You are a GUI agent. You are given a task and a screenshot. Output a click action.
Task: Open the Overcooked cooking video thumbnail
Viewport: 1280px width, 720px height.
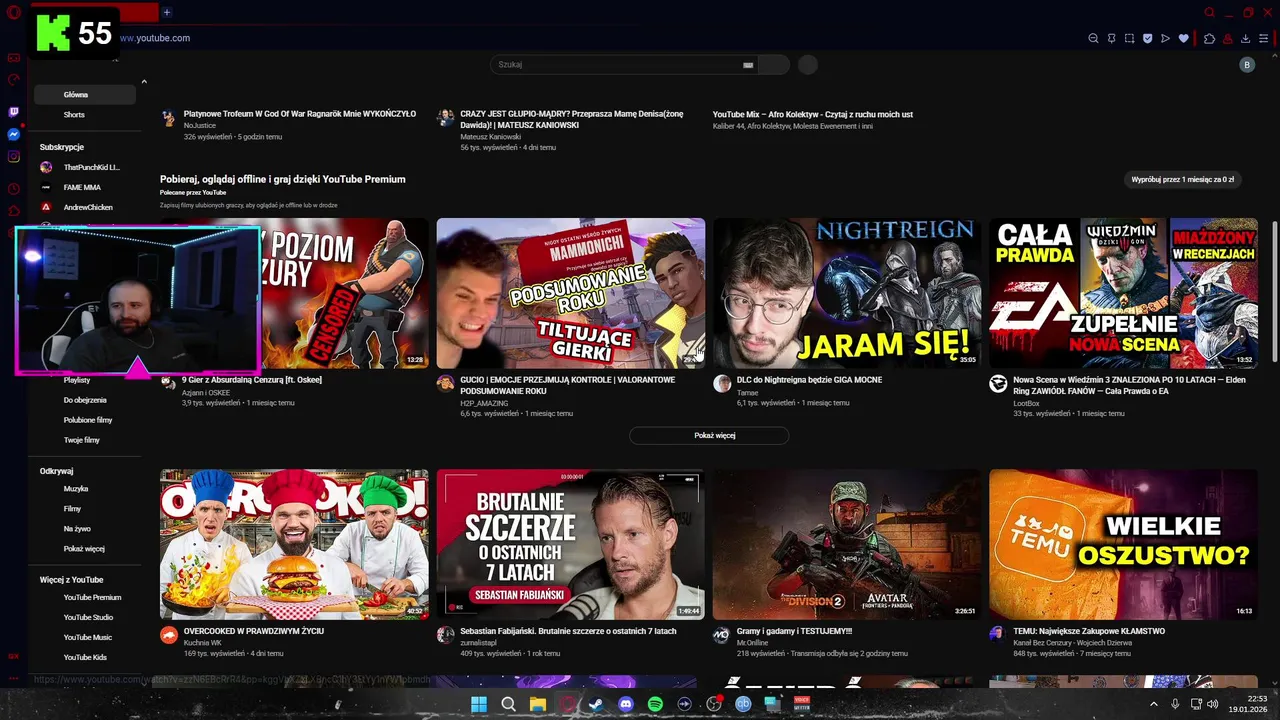coord(294,545)
